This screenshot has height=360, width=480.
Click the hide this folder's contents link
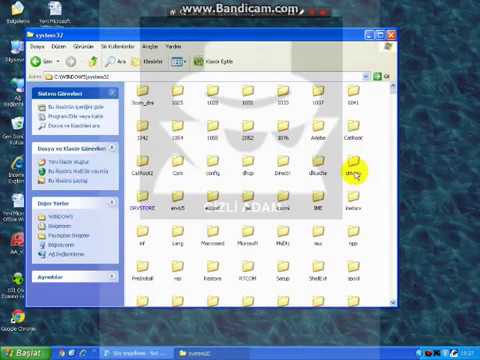pos(76,107)
